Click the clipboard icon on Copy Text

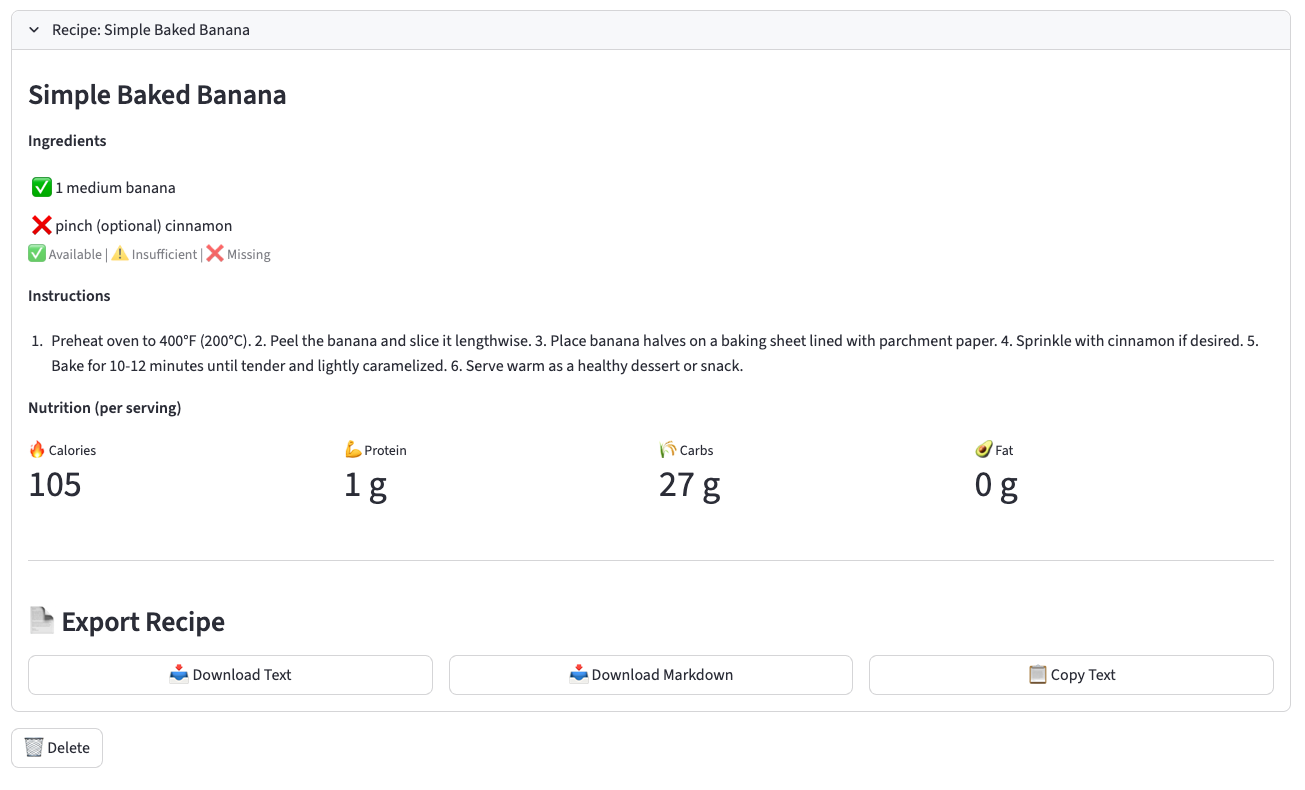pos(1038,675)
